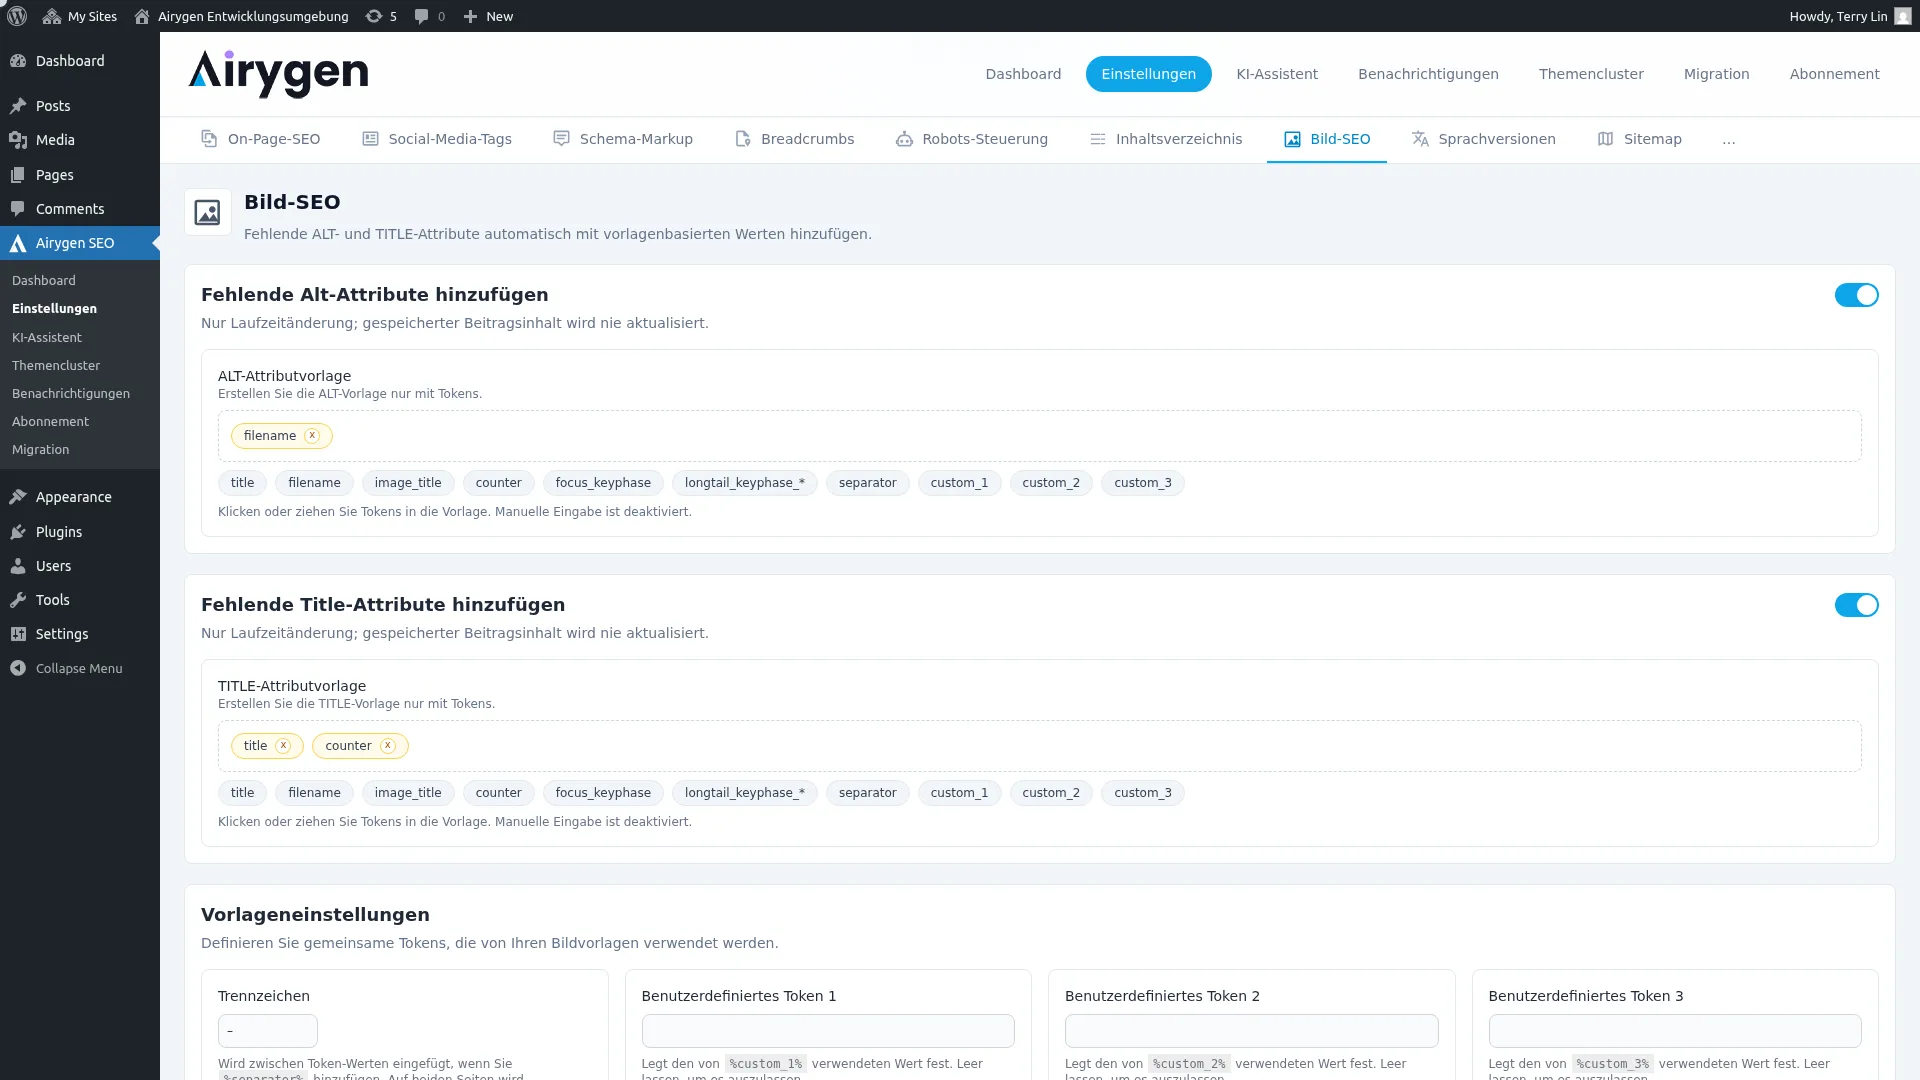Add counter token to ALT template
This screenshot has height=1080, width=1920.
tap(498, 483)
